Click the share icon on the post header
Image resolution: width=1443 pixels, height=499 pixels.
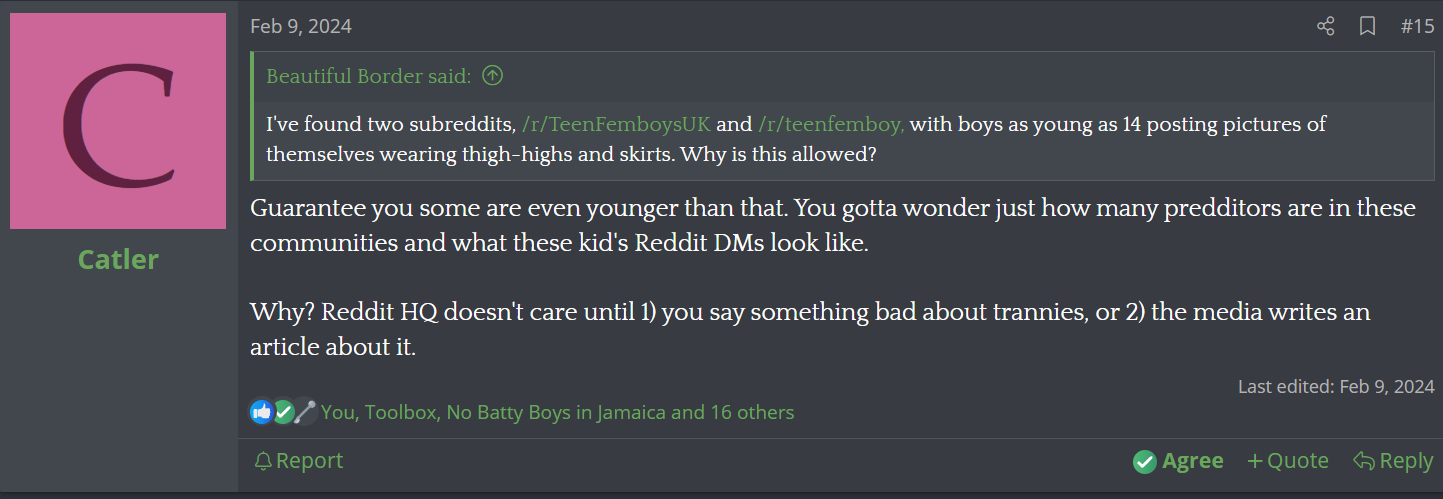tap(1325, 27)
